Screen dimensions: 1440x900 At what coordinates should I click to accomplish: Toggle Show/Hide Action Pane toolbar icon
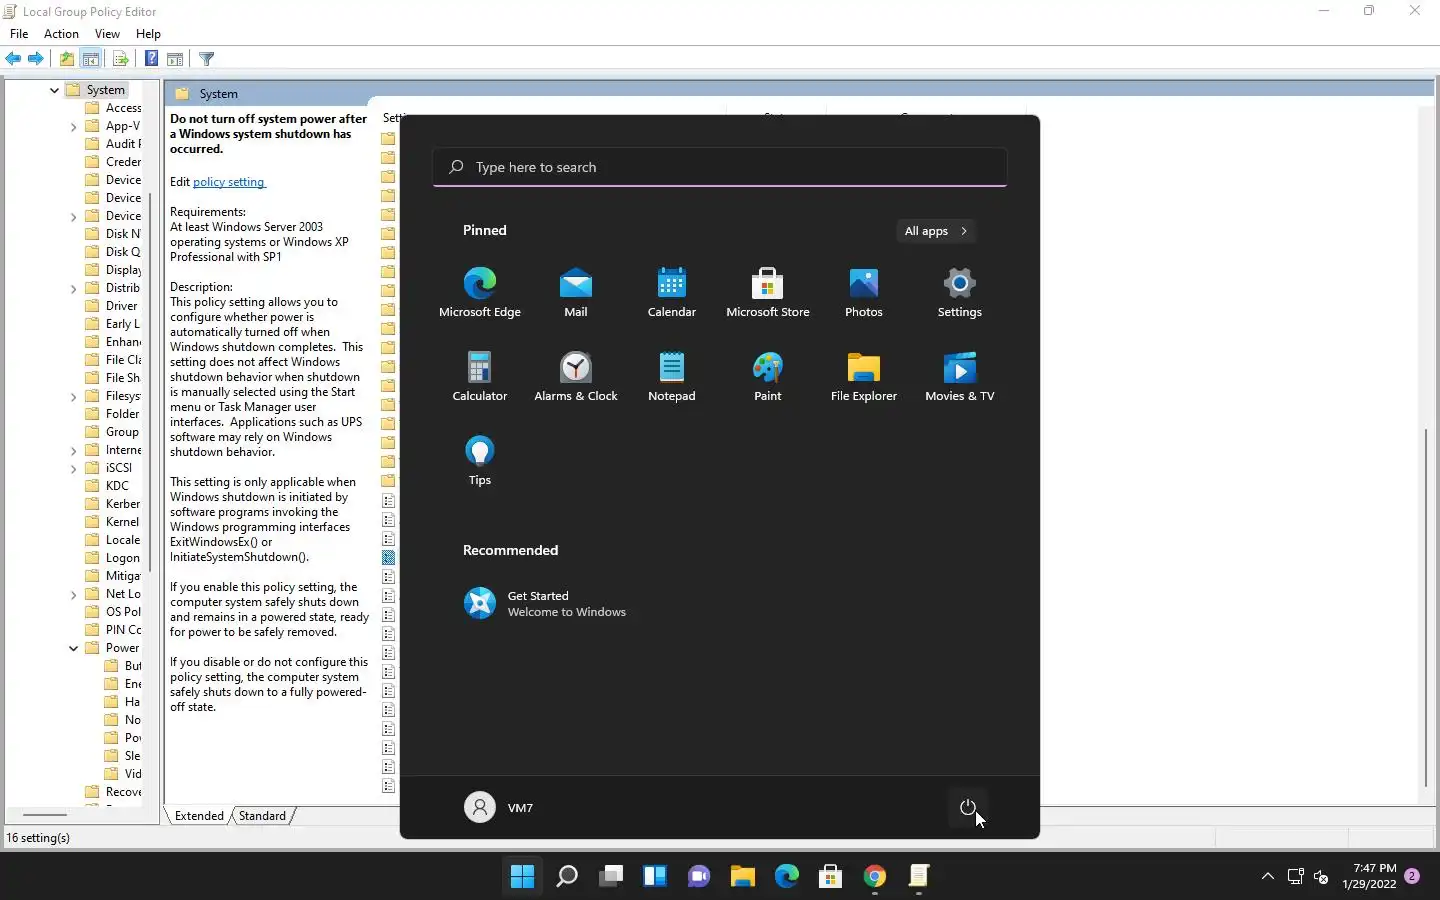pyautogui.click(x=175, y=59)
